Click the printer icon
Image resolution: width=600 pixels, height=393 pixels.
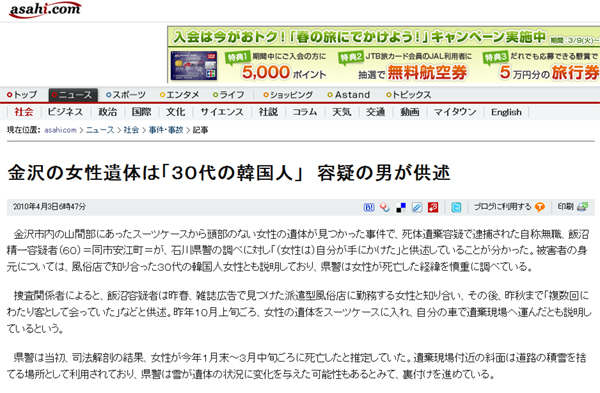point(582,207)
